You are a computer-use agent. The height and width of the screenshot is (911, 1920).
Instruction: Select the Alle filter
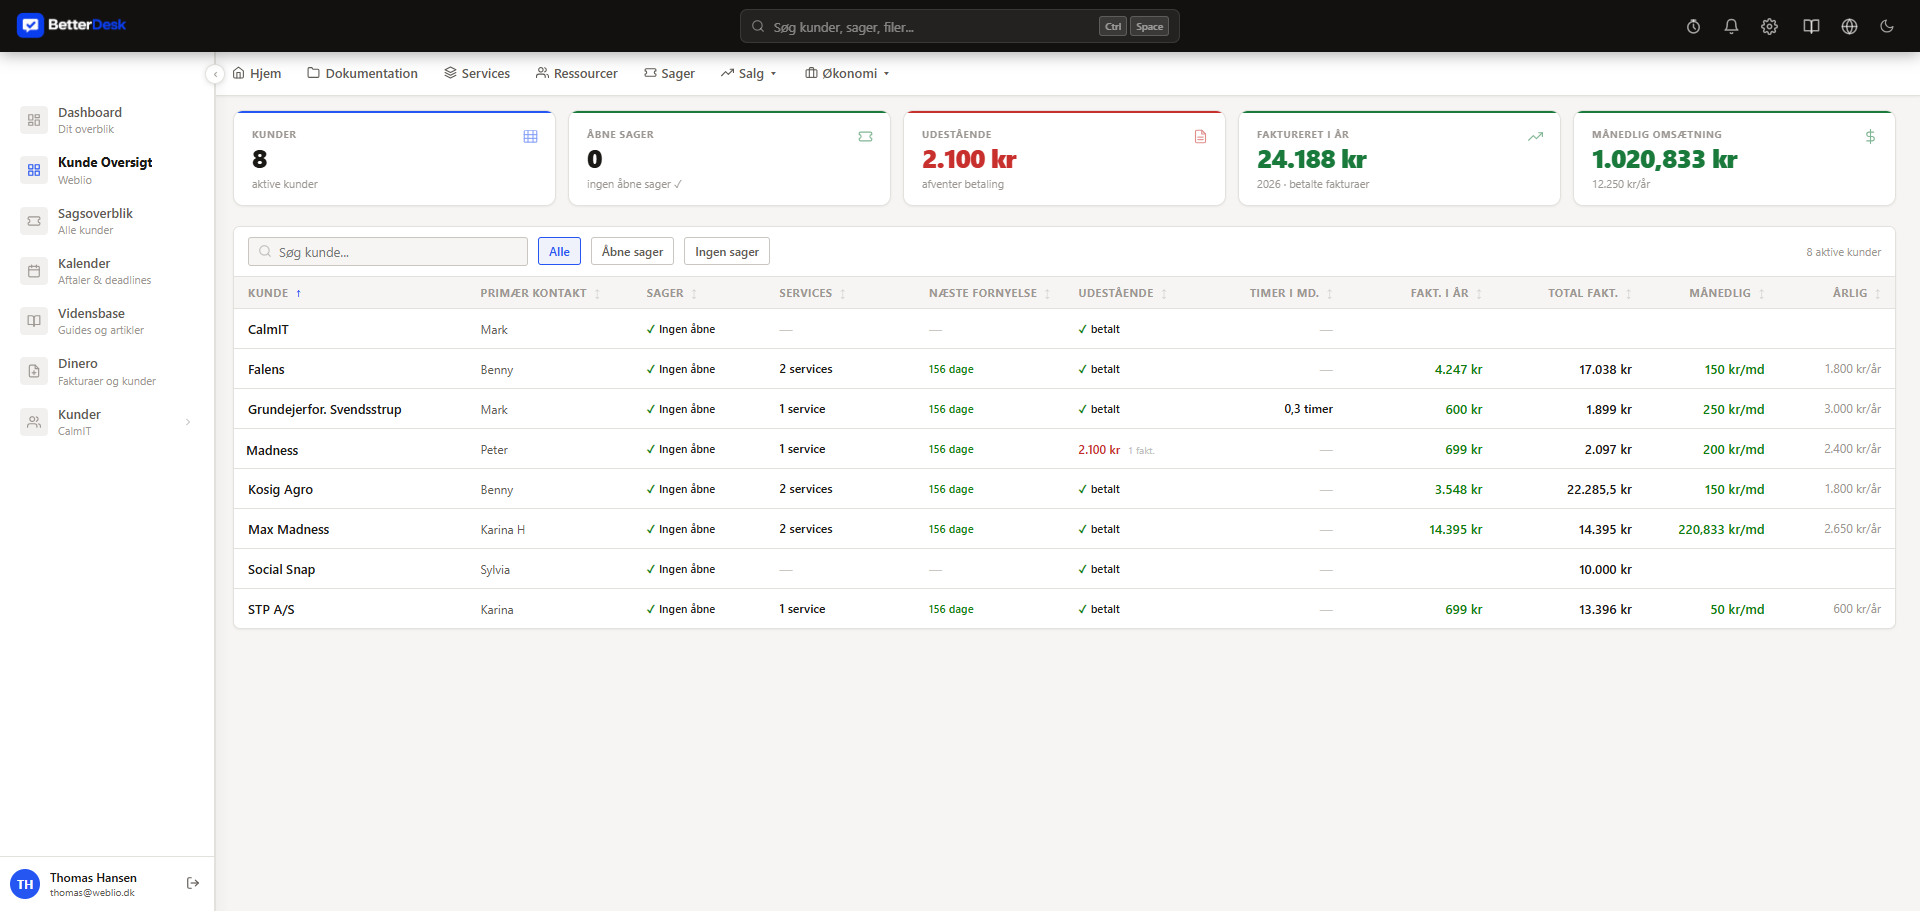(x=559, y=252)
